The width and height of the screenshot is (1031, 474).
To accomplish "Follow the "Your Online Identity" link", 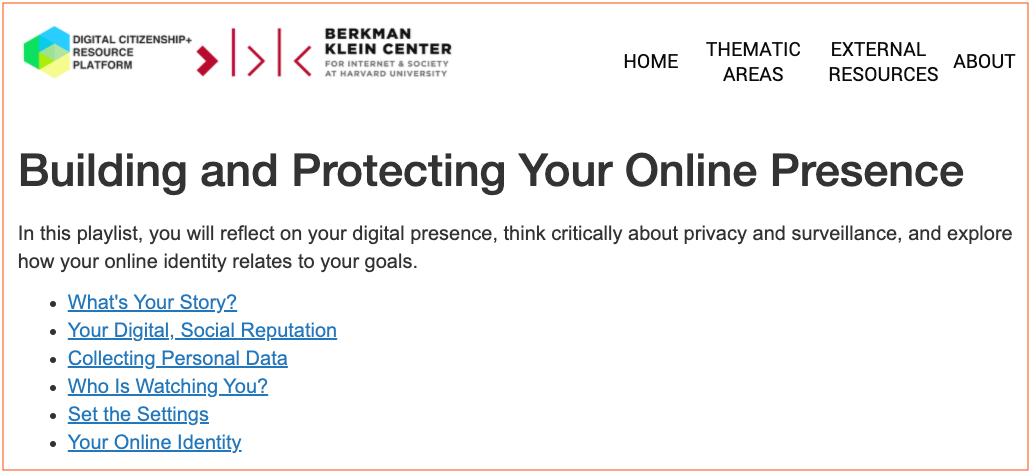I will [x=155, y=442].
